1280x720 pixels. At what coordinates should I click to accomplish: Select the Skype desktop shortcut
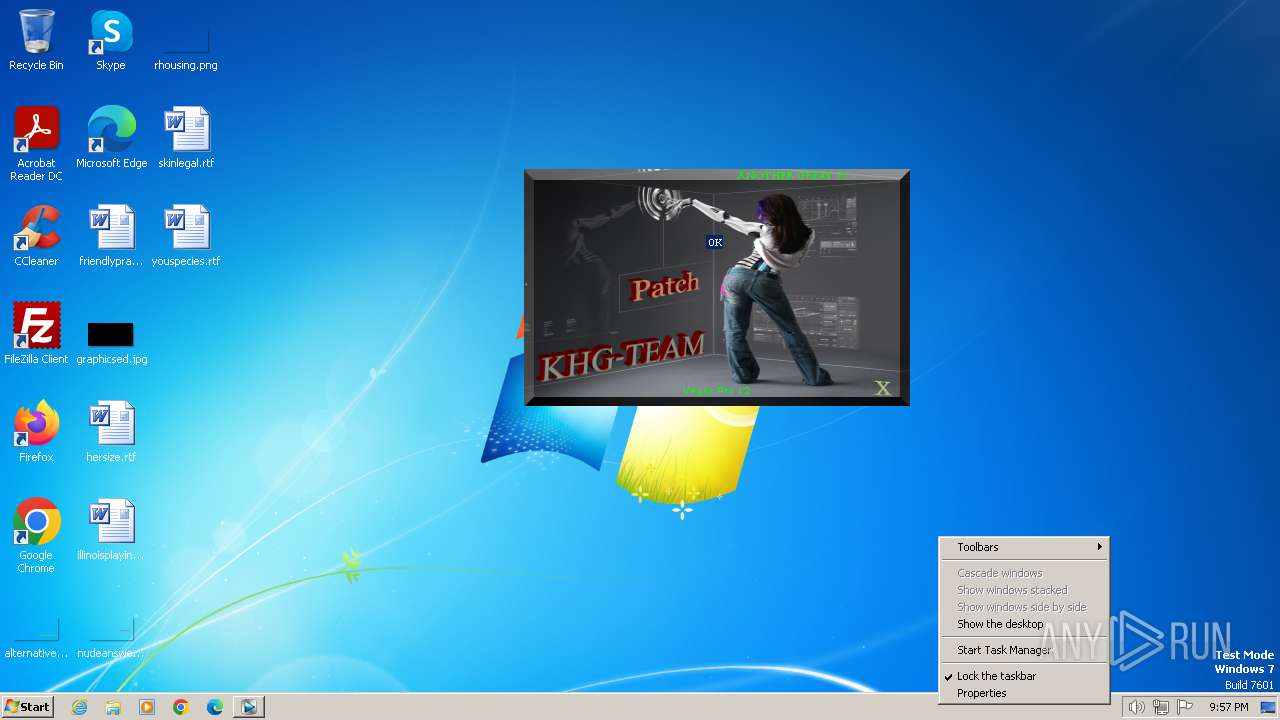click(111, 40)
